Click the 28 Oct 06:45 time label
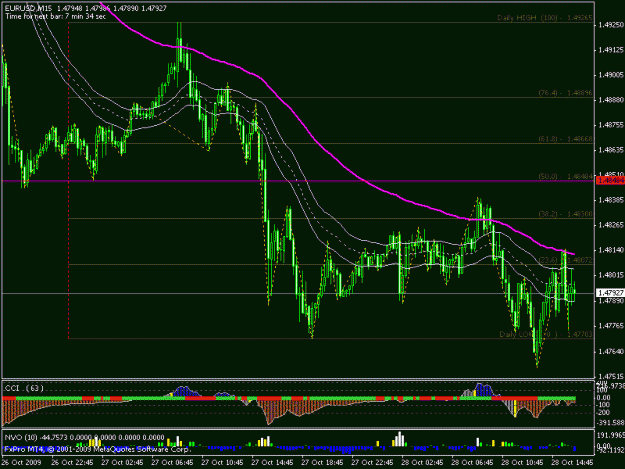Screen dimensions: 625x469 (472, 463)
